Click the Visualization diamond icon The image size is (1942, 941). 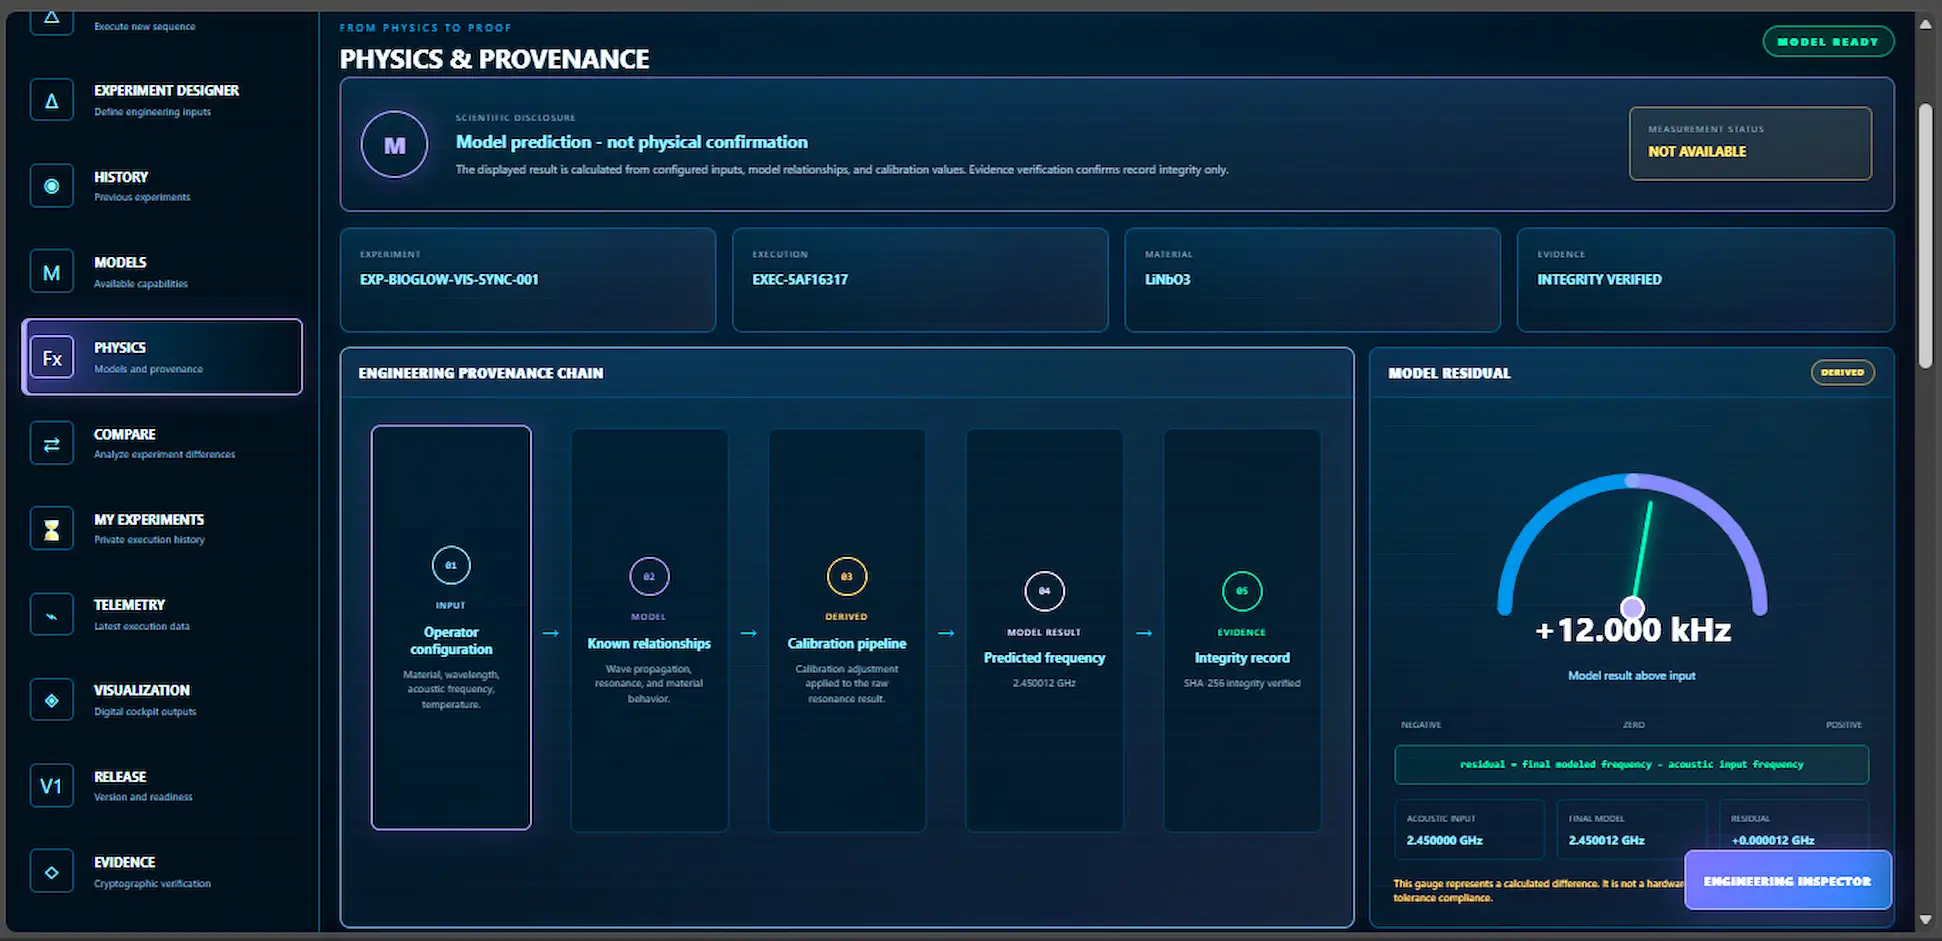(52, 700)
